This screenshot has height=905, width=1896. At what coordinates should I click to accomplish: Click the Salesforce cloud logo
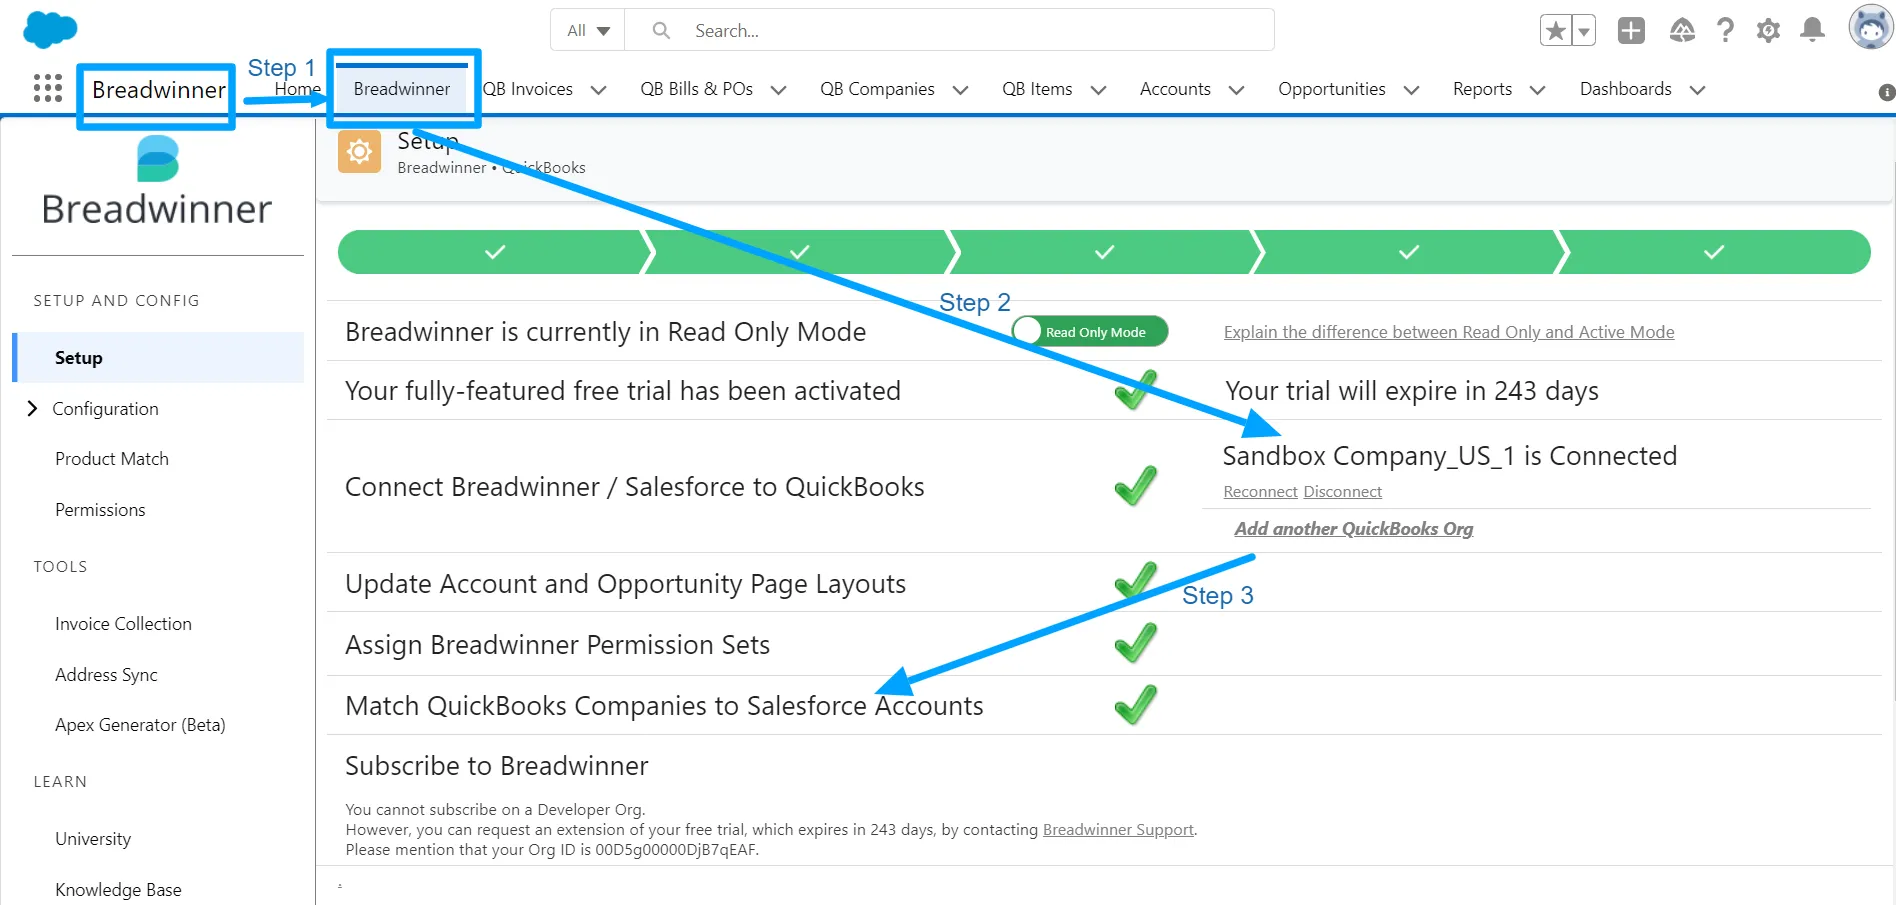coord(49,30)
